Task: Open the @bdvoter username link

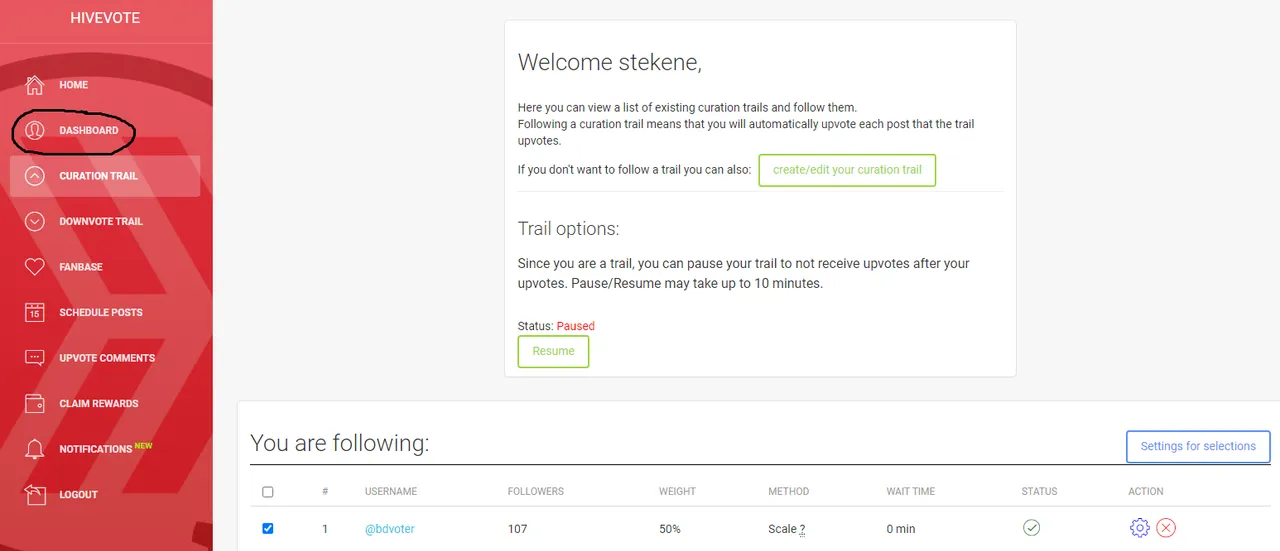Action: point(390,529)
